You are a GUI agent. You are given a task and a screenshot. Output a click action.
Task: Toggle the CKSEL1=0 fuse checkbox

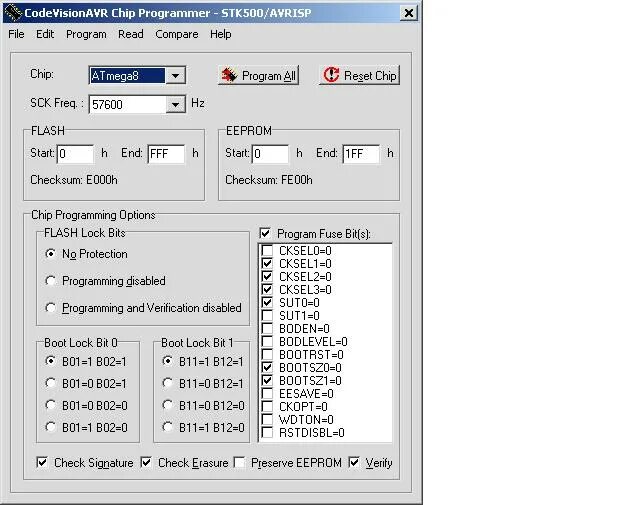(267, 263)
